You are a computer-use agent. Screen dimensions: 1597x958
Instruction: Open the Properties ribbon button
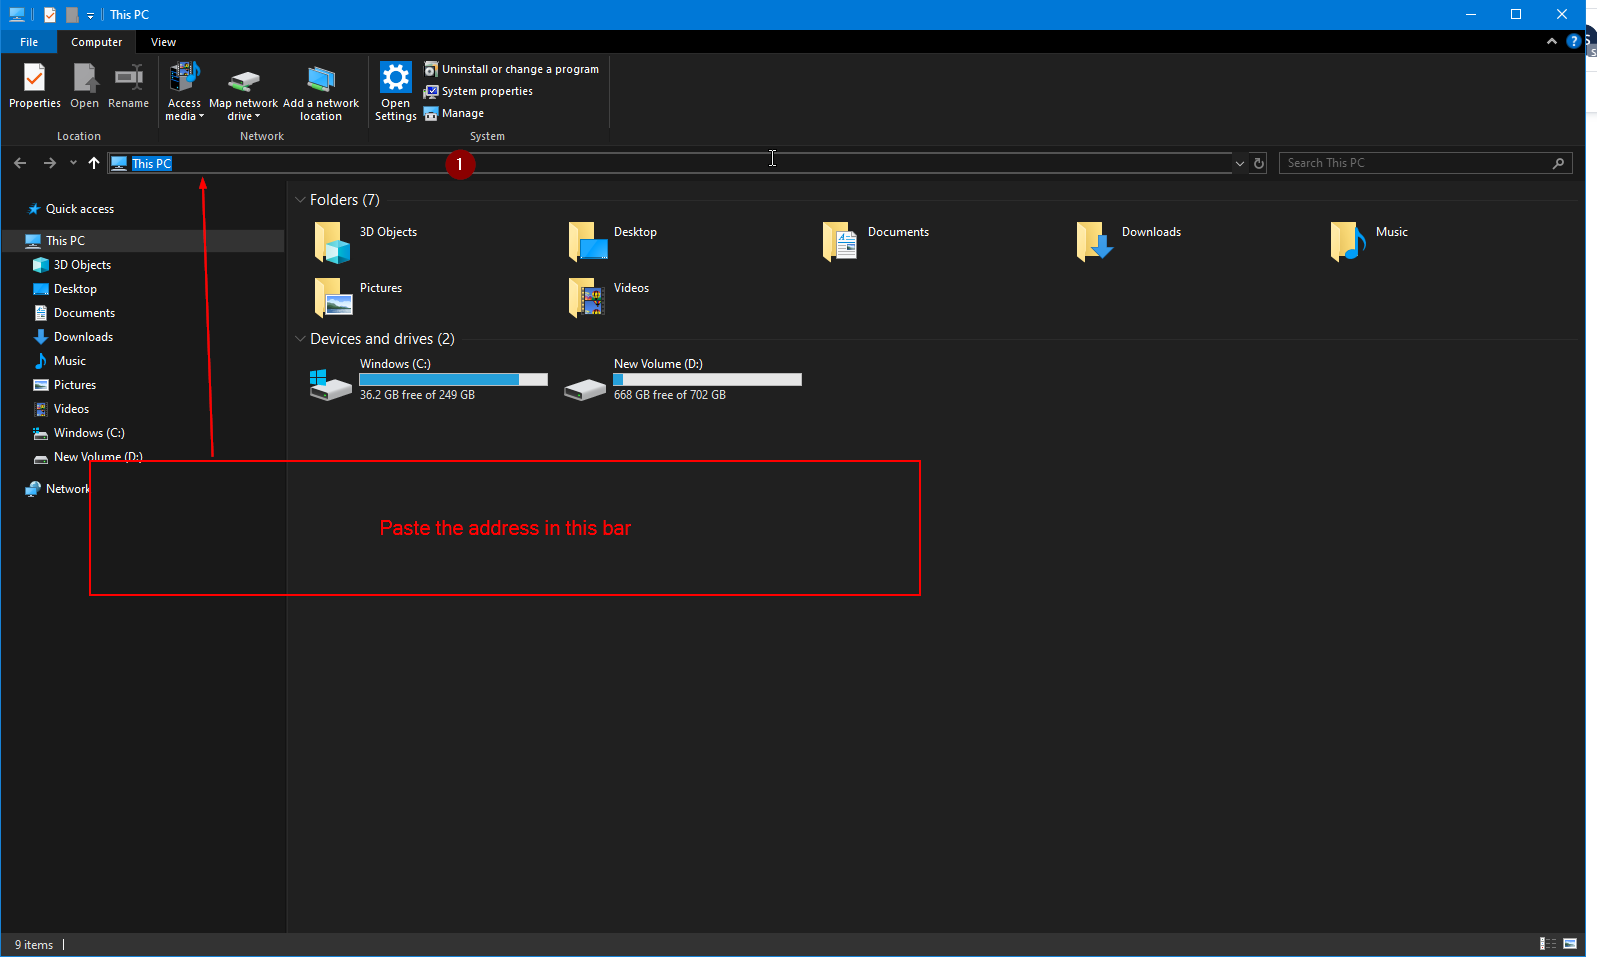(x=34, y=86)
